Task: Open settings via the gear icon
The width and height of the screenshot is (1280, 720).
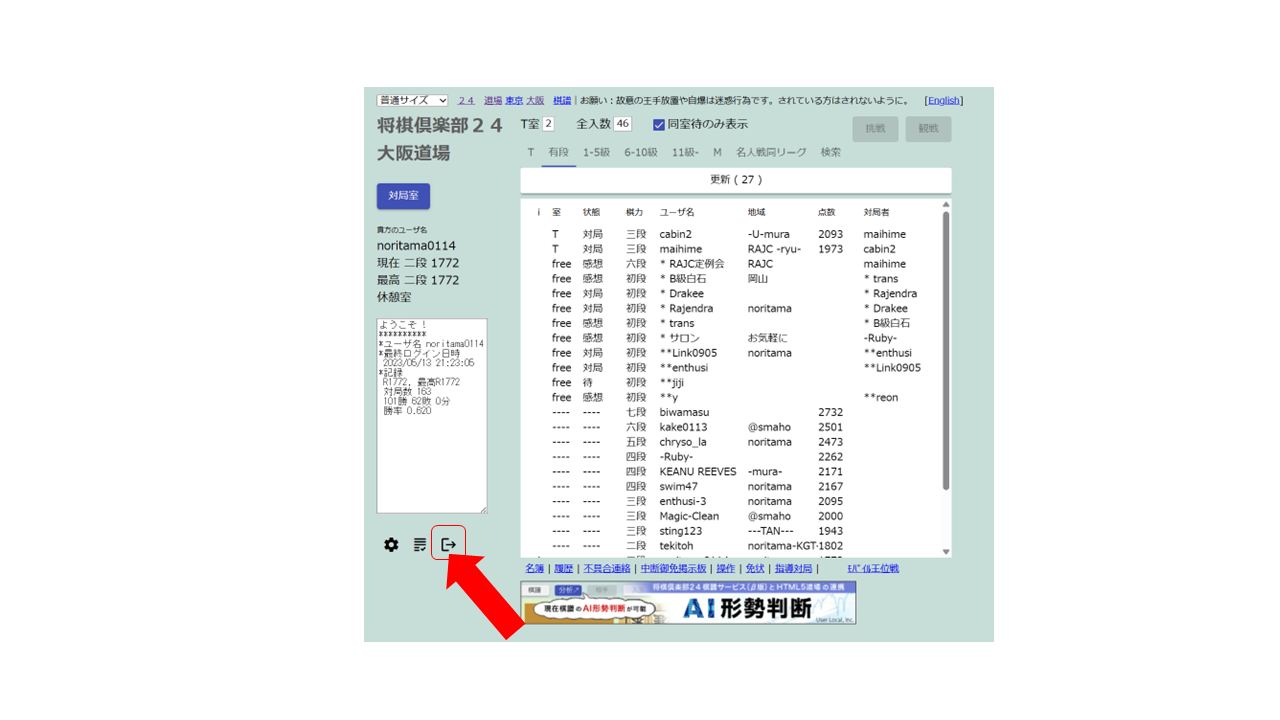Action: 391,545
